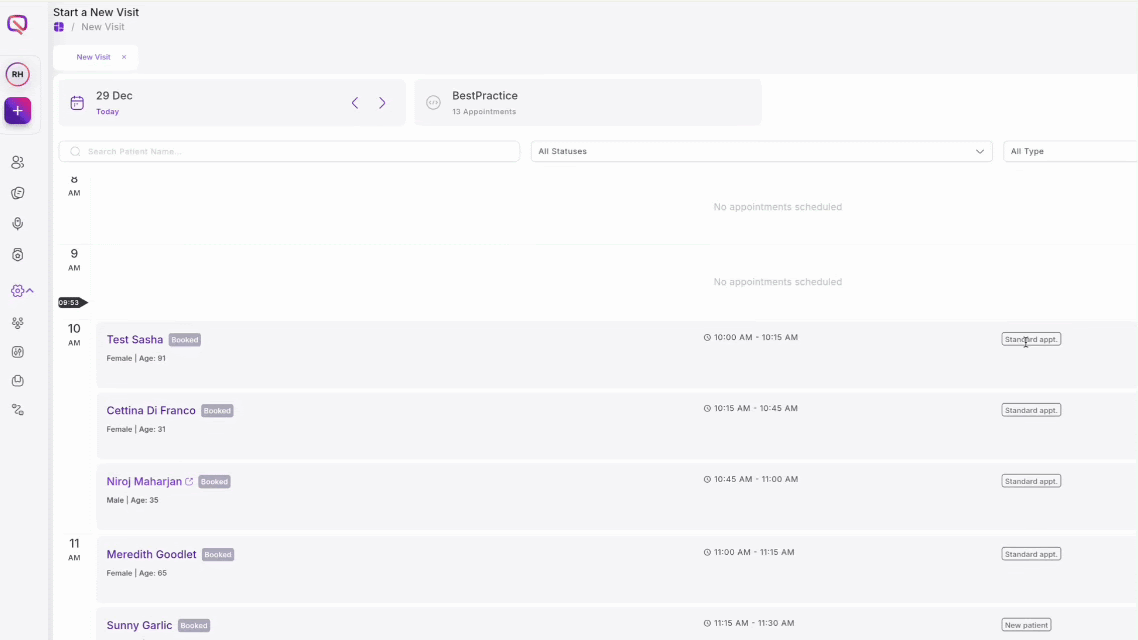The width and height of the screenshot is (1138, 640).
Task: Click Standard appt. tag for Meredith Goodlet
Action: (1031, 554)
